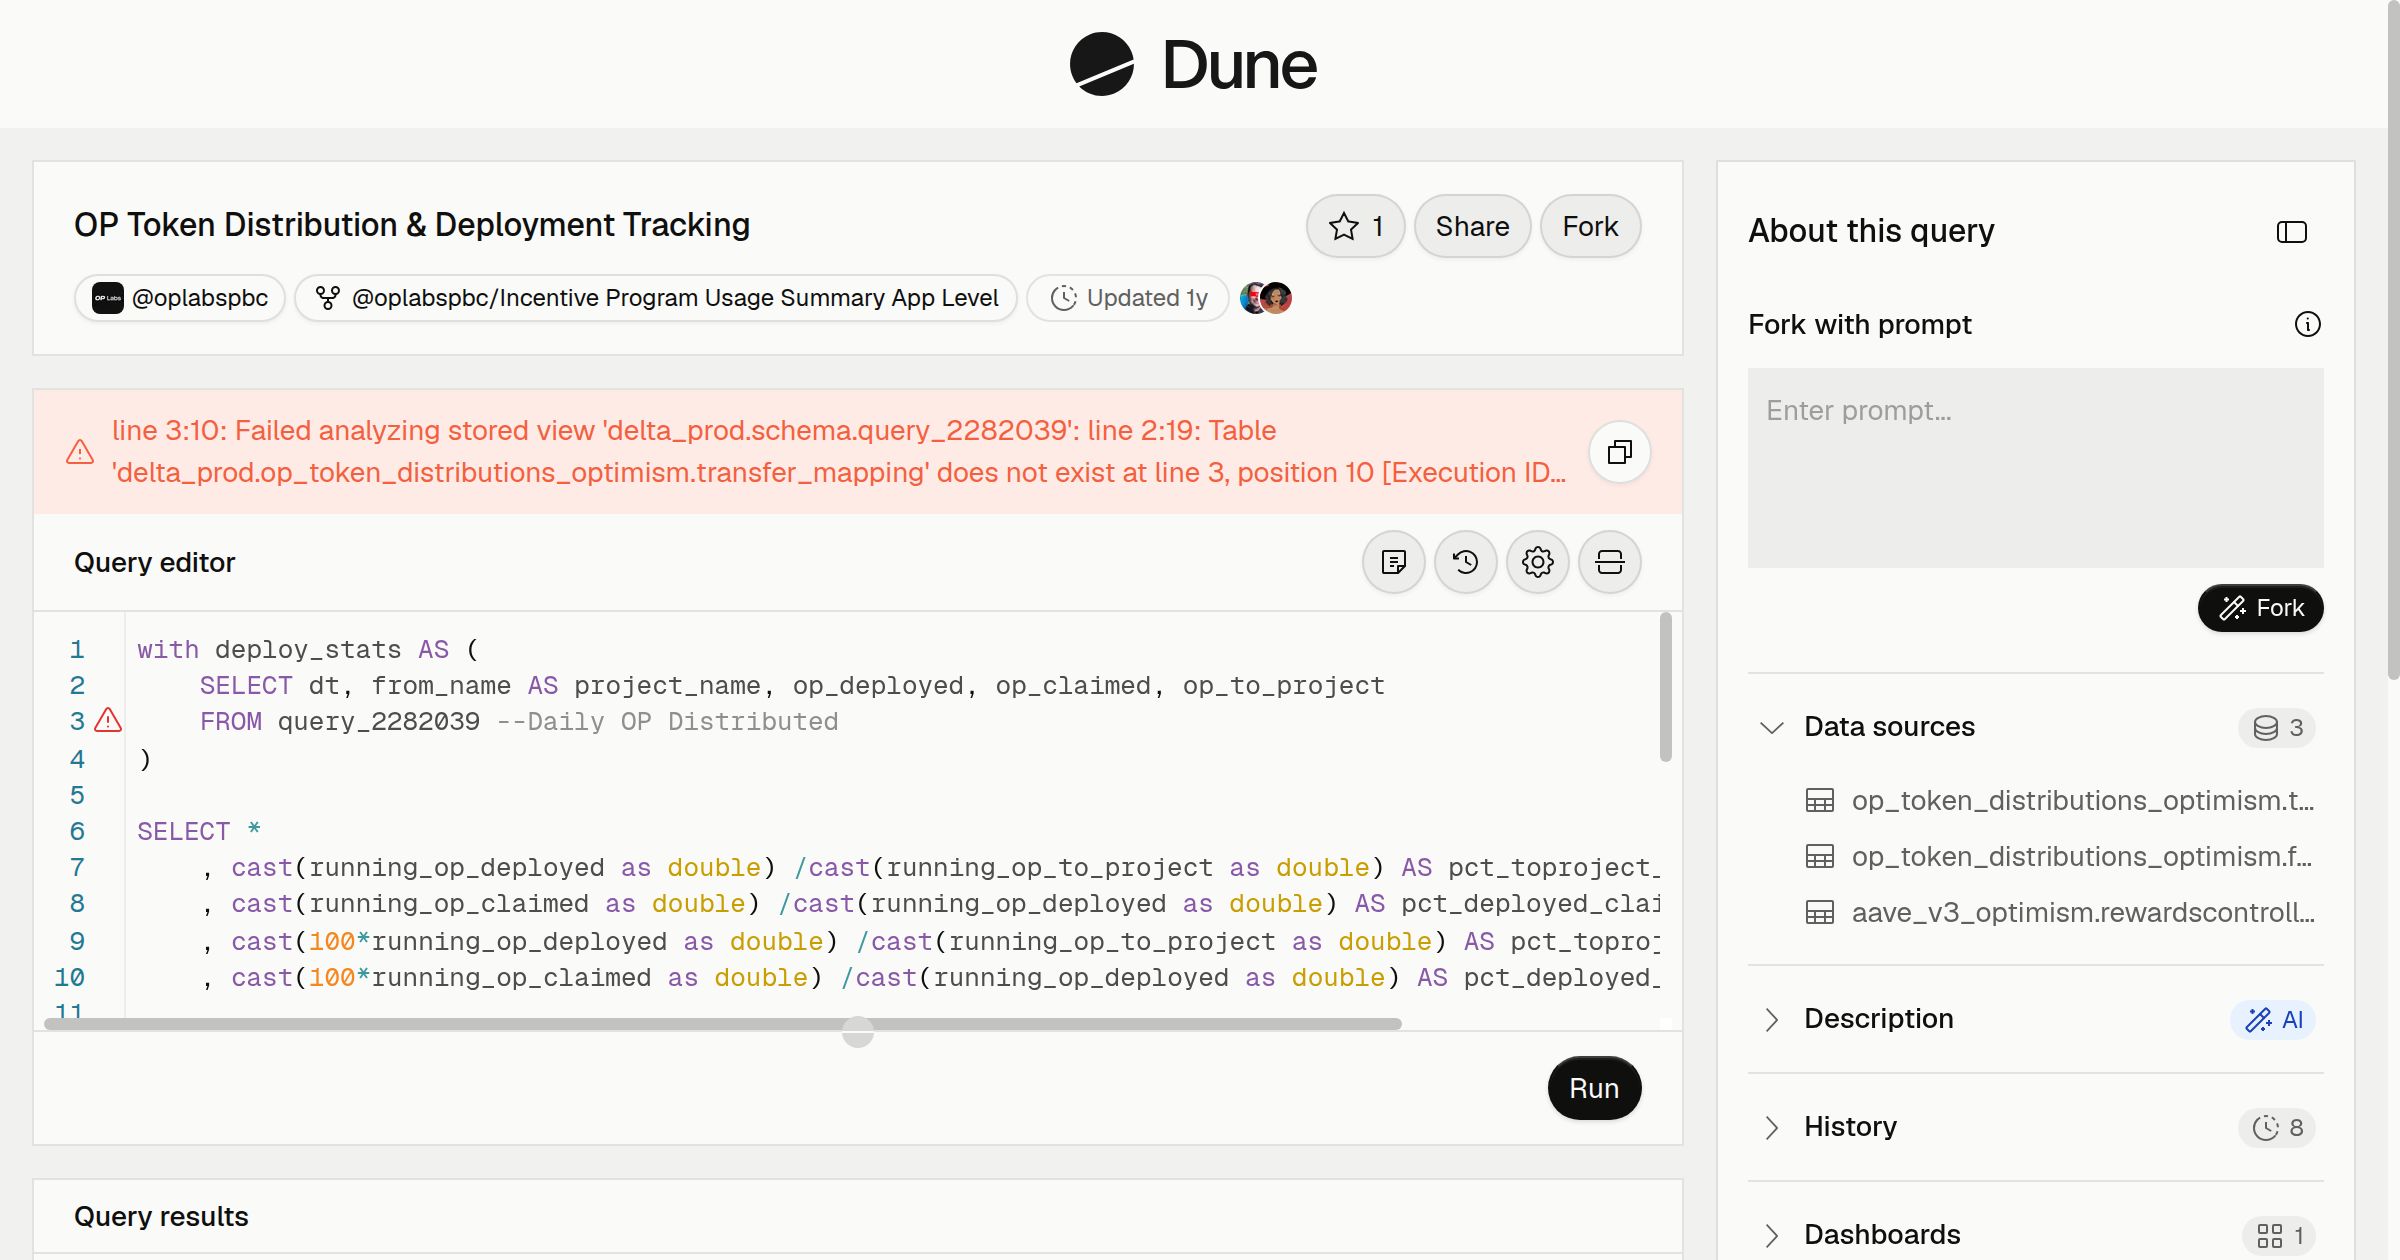Image resolution: width=2400 pixels, height=1260 pixels.
Task: Click the editor horizontal scrollbar
Action: [x=722, y=1023]
